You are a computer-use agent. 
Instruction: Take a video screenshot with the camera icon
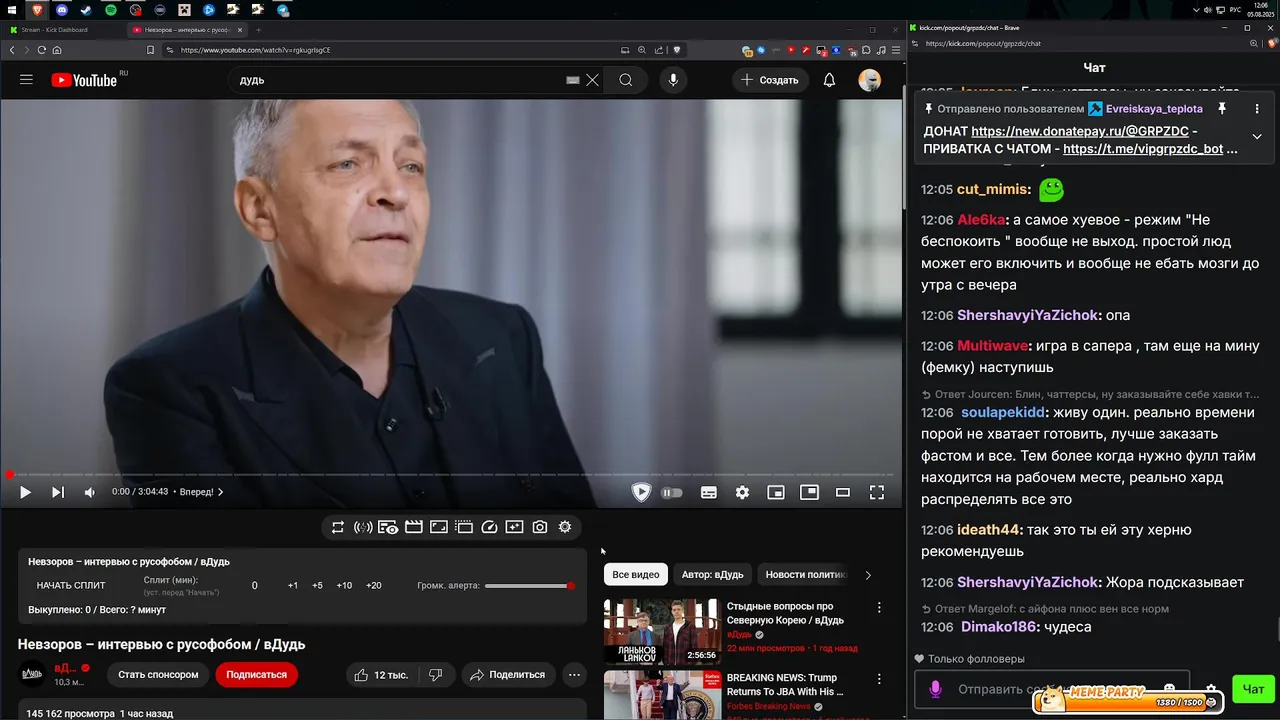coord(540,527)
